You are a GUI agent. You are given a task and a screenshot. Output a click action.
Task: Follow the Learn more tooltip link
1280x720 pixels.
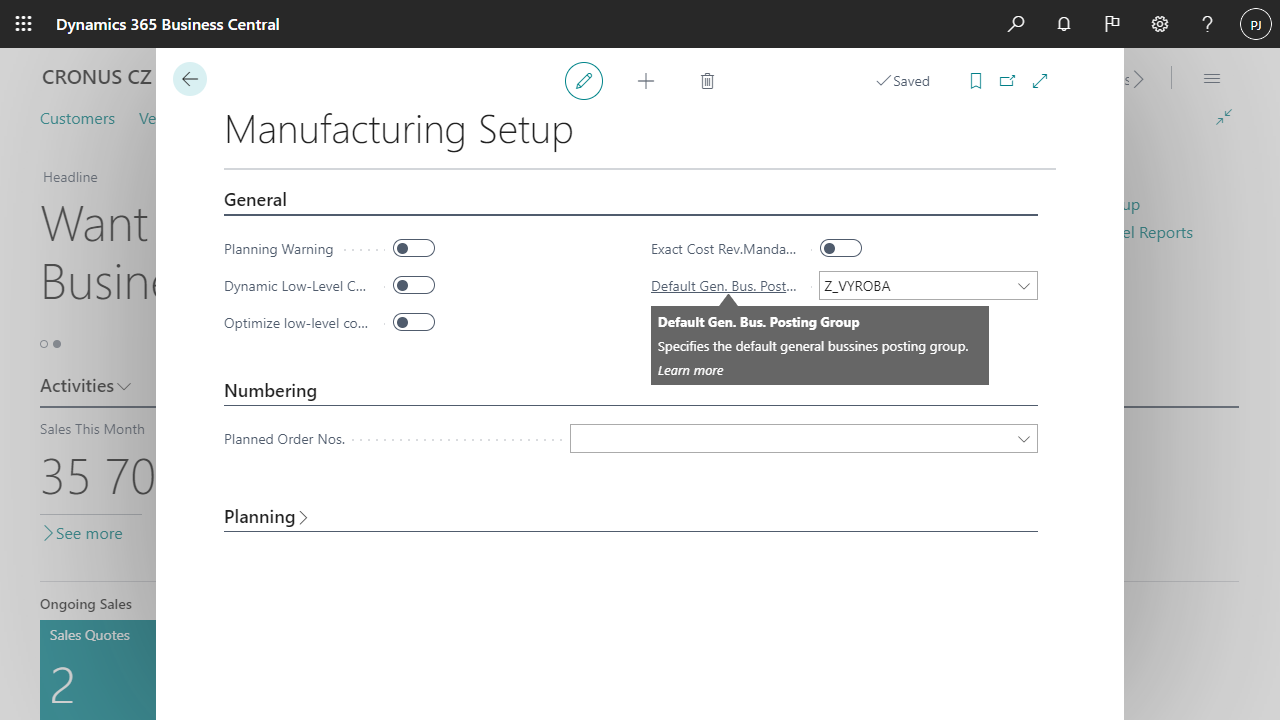coord(690,370)
